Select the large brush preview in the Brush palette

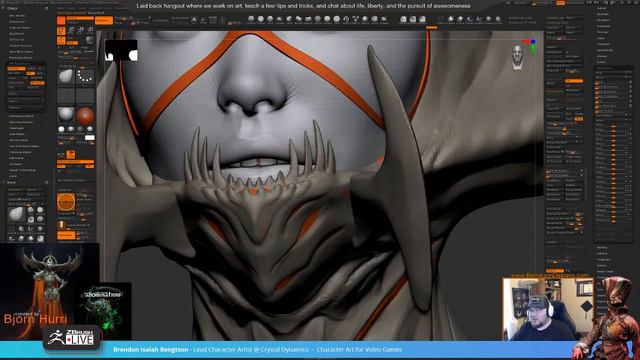coord(16,214)
